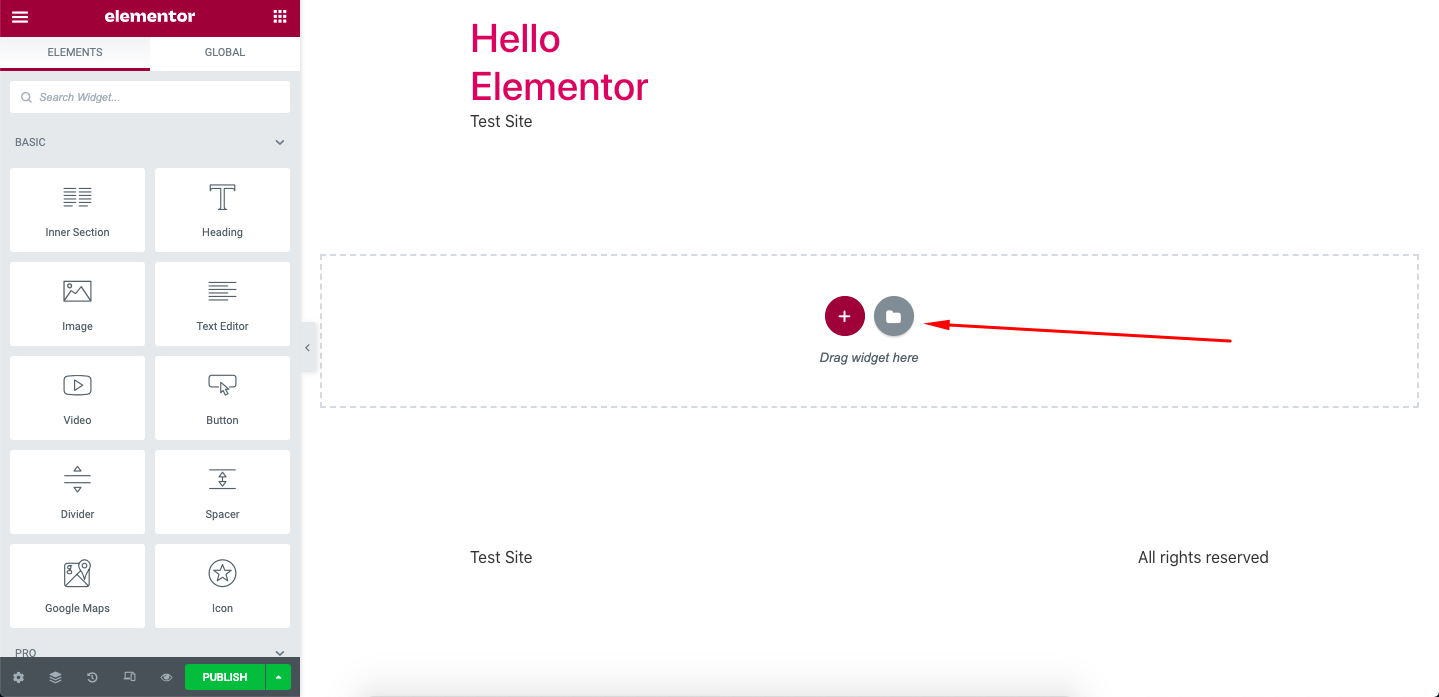Switch to Responsive Mode
Screen dimensions: 1439x697
point(129,677)
